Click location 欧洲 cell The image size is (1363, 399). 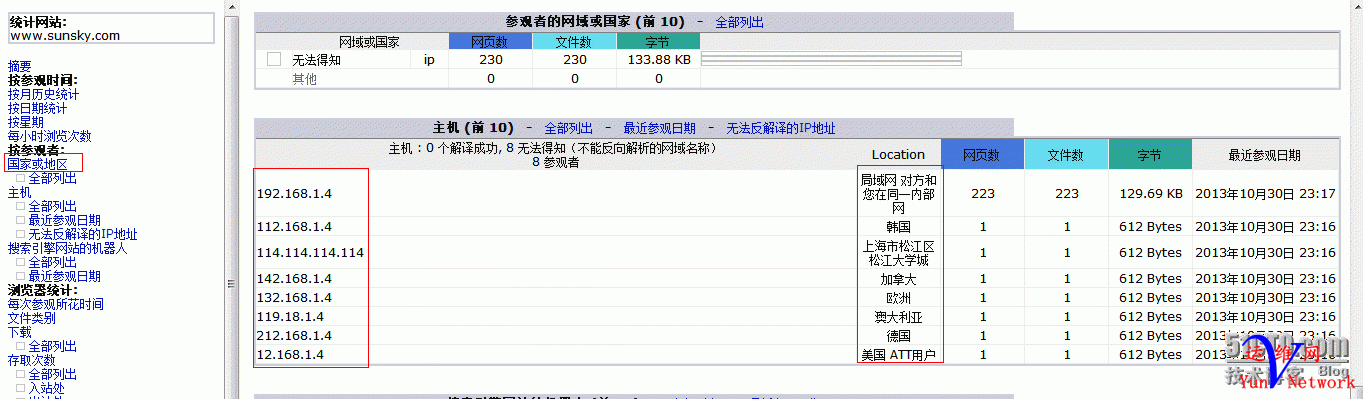point(898,298)
